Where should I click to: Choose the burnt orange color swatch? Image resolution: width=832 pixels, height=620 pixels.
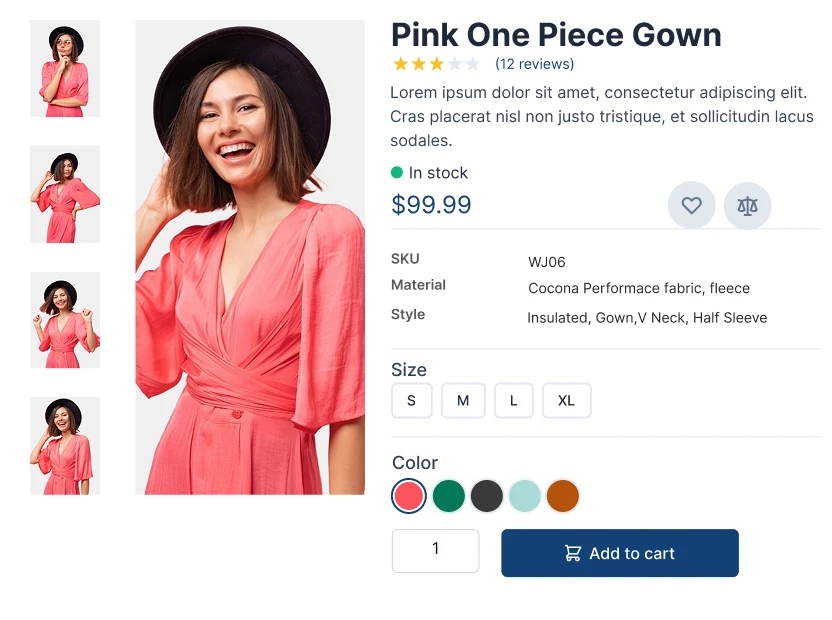coord(563,496)
